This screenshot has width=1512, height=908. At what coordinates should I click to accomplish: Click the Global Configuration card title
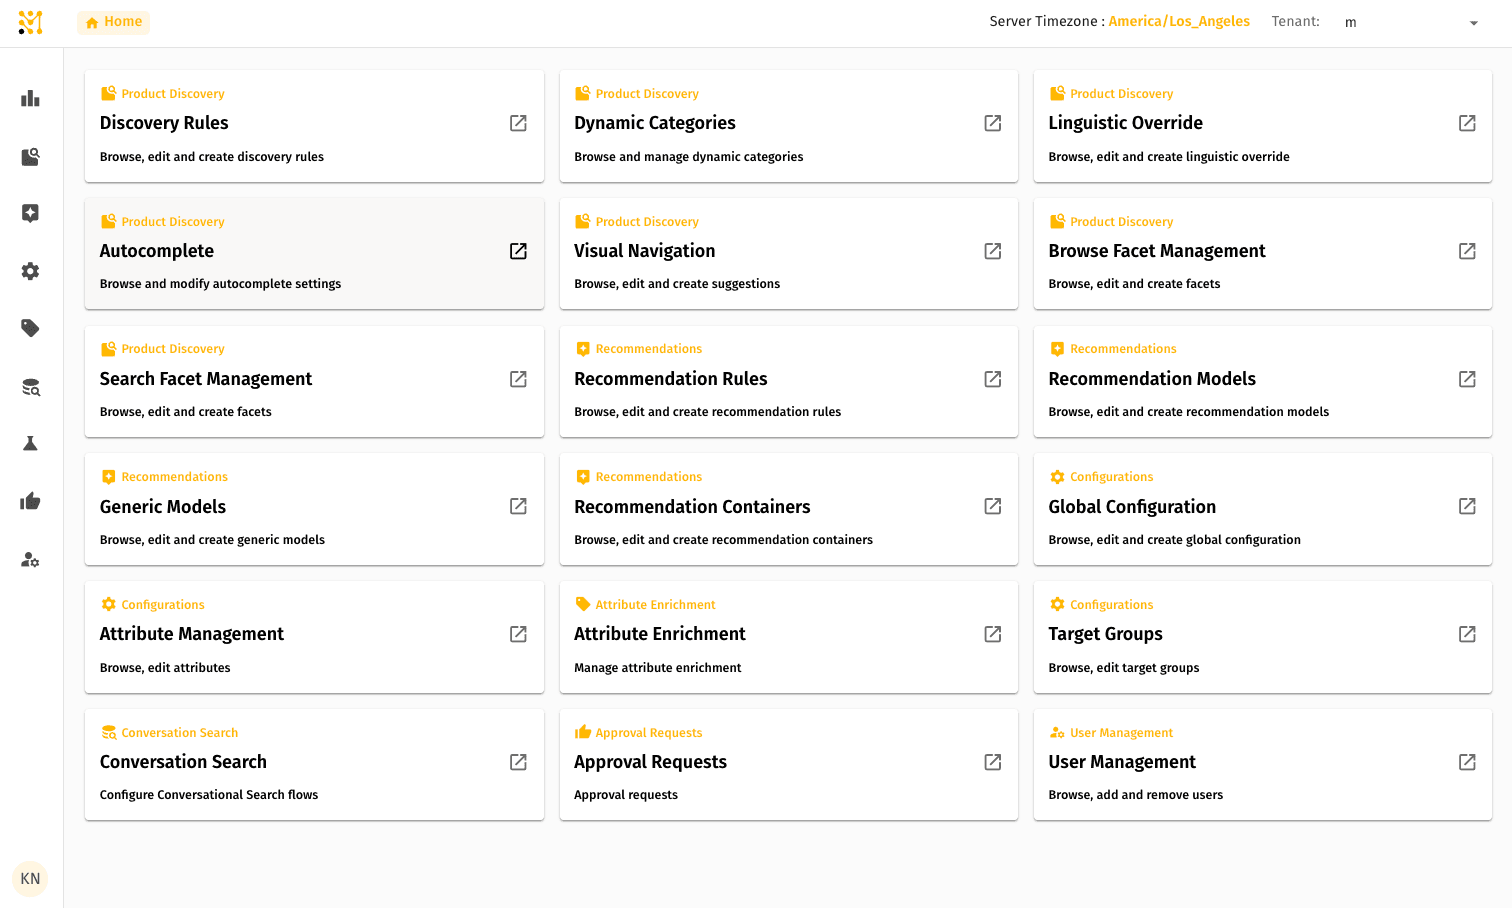click(1132, 507)
